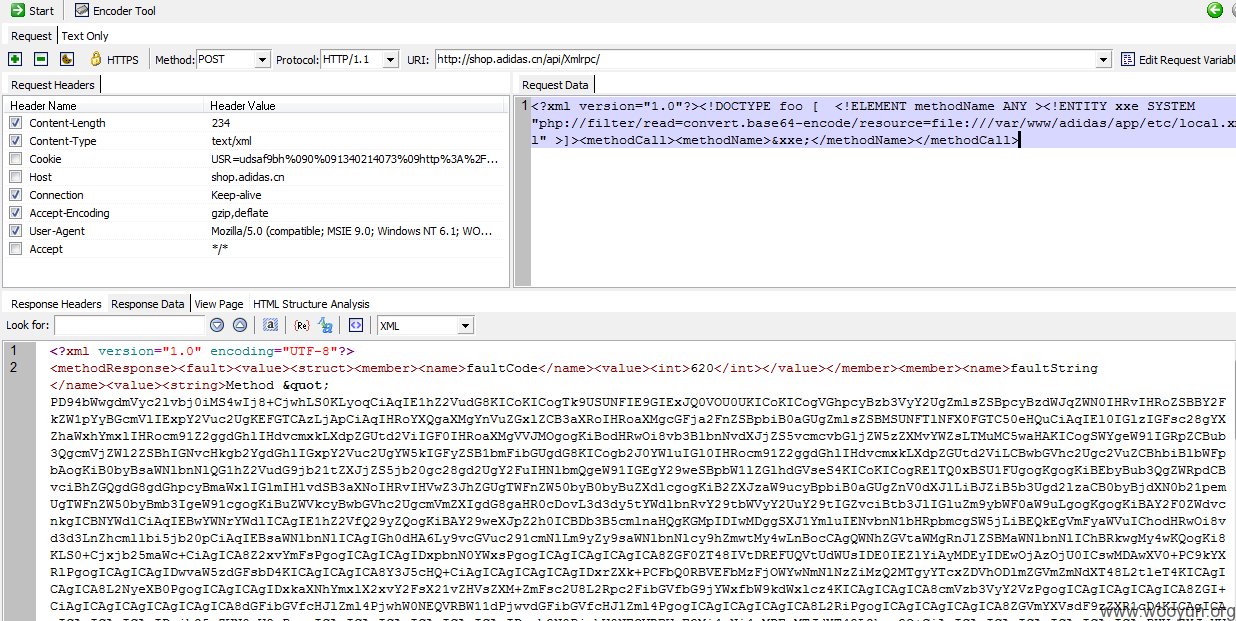Toggle regular expression search icon
Viewport: 1236px width, 621px height.
[302, 325]
